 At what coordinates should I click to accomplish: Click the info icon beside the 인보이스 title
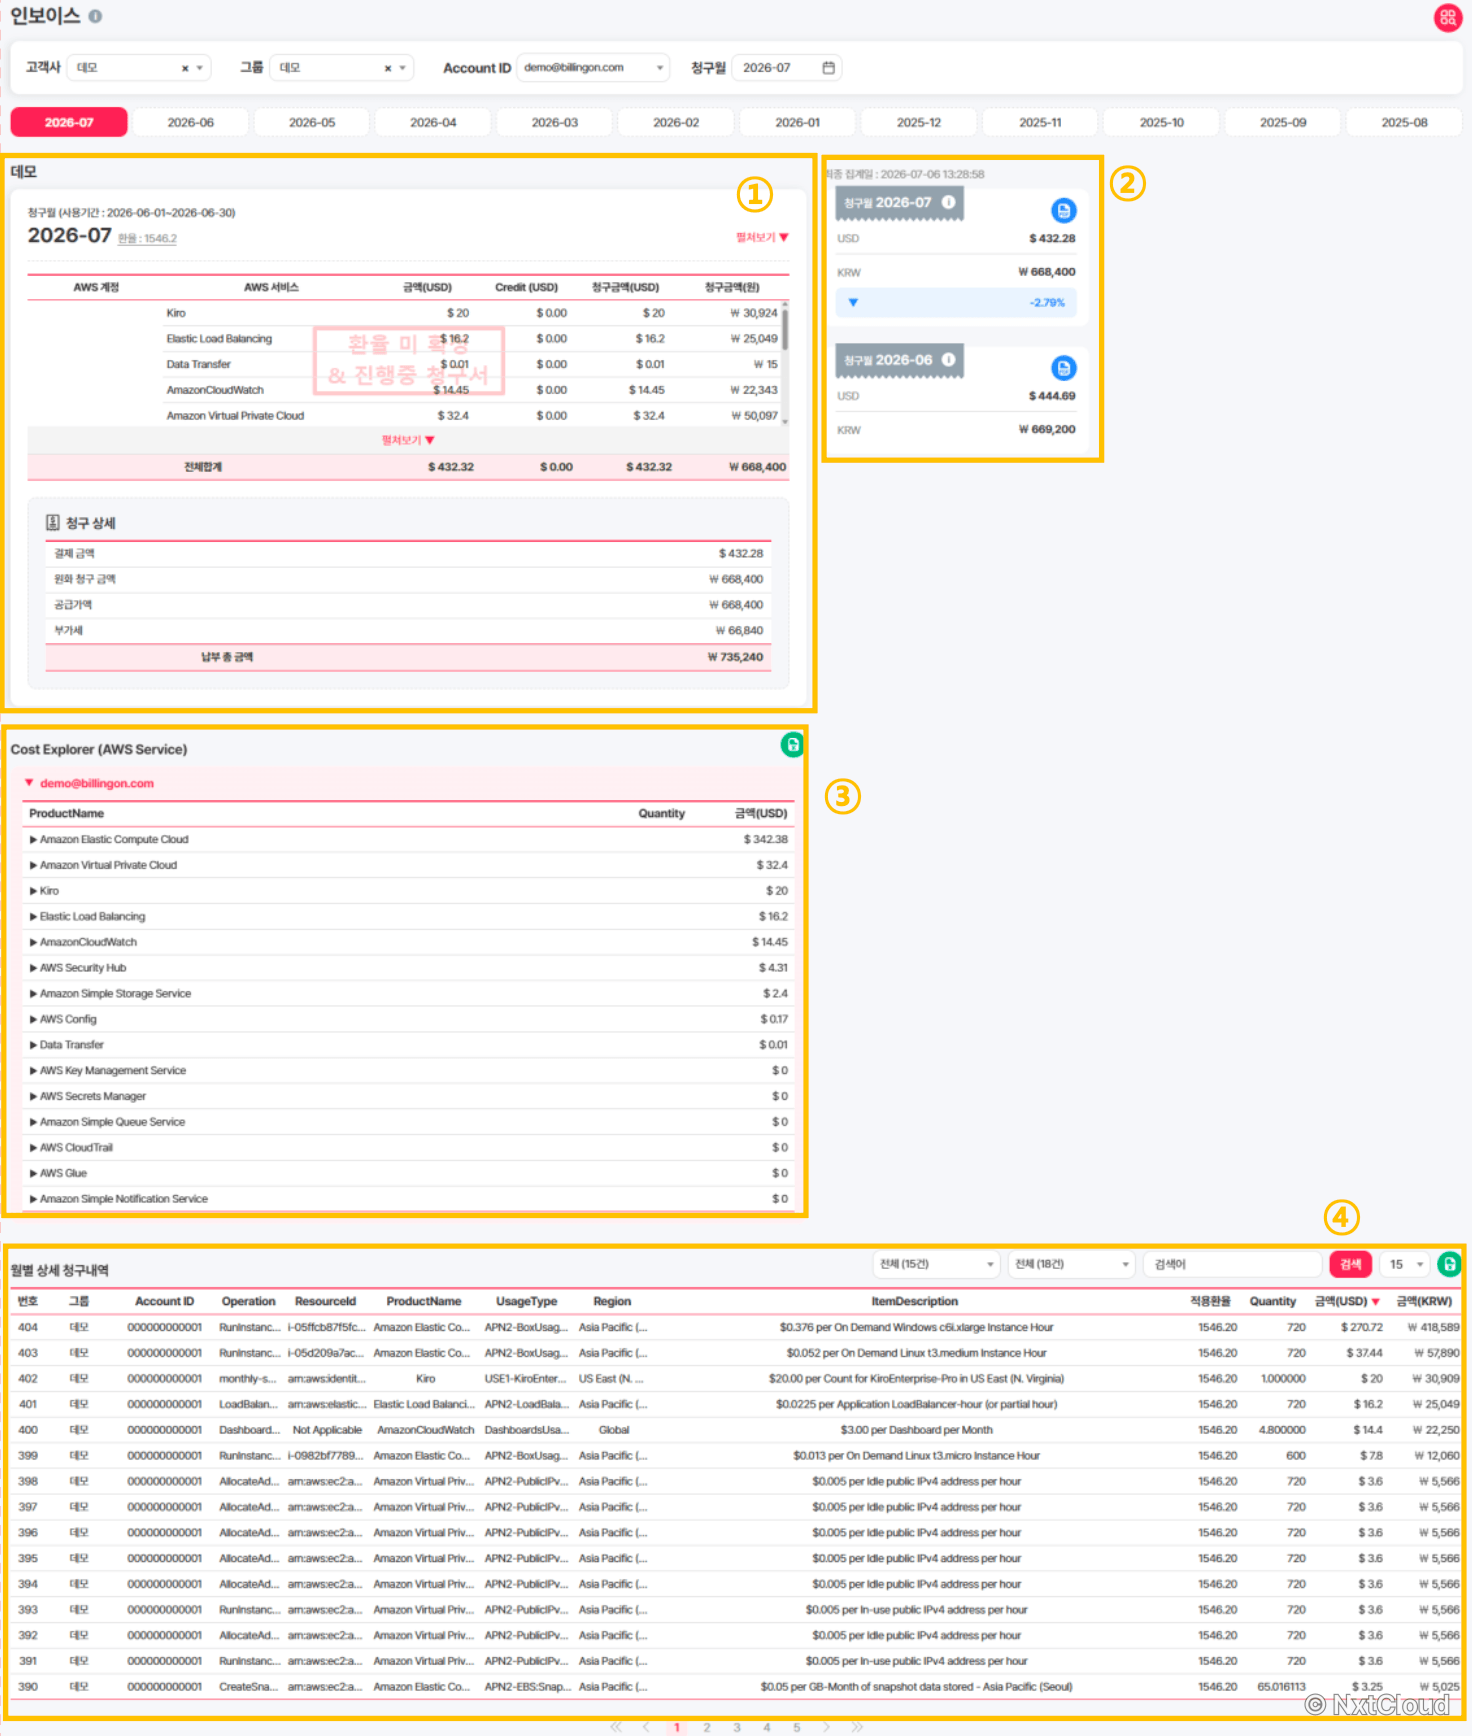(x=95, y=16)
